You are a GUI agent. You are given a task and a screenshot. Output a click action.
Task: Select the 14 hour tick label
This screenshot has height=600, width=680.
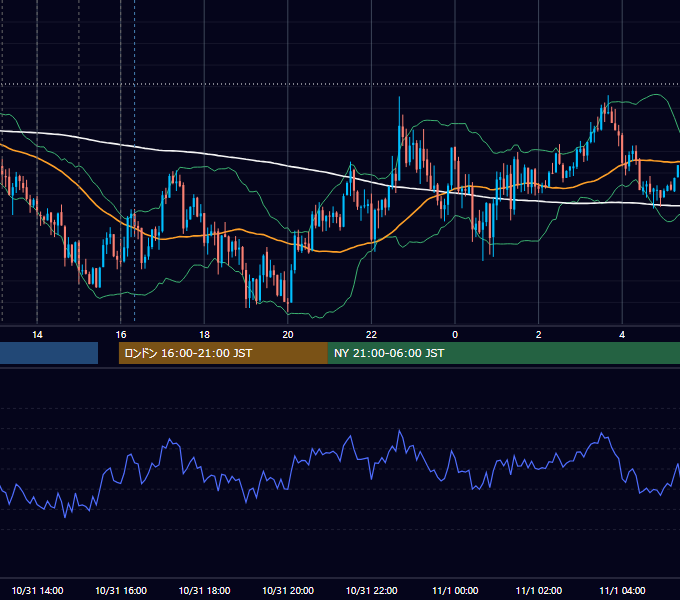coord(37,335)
